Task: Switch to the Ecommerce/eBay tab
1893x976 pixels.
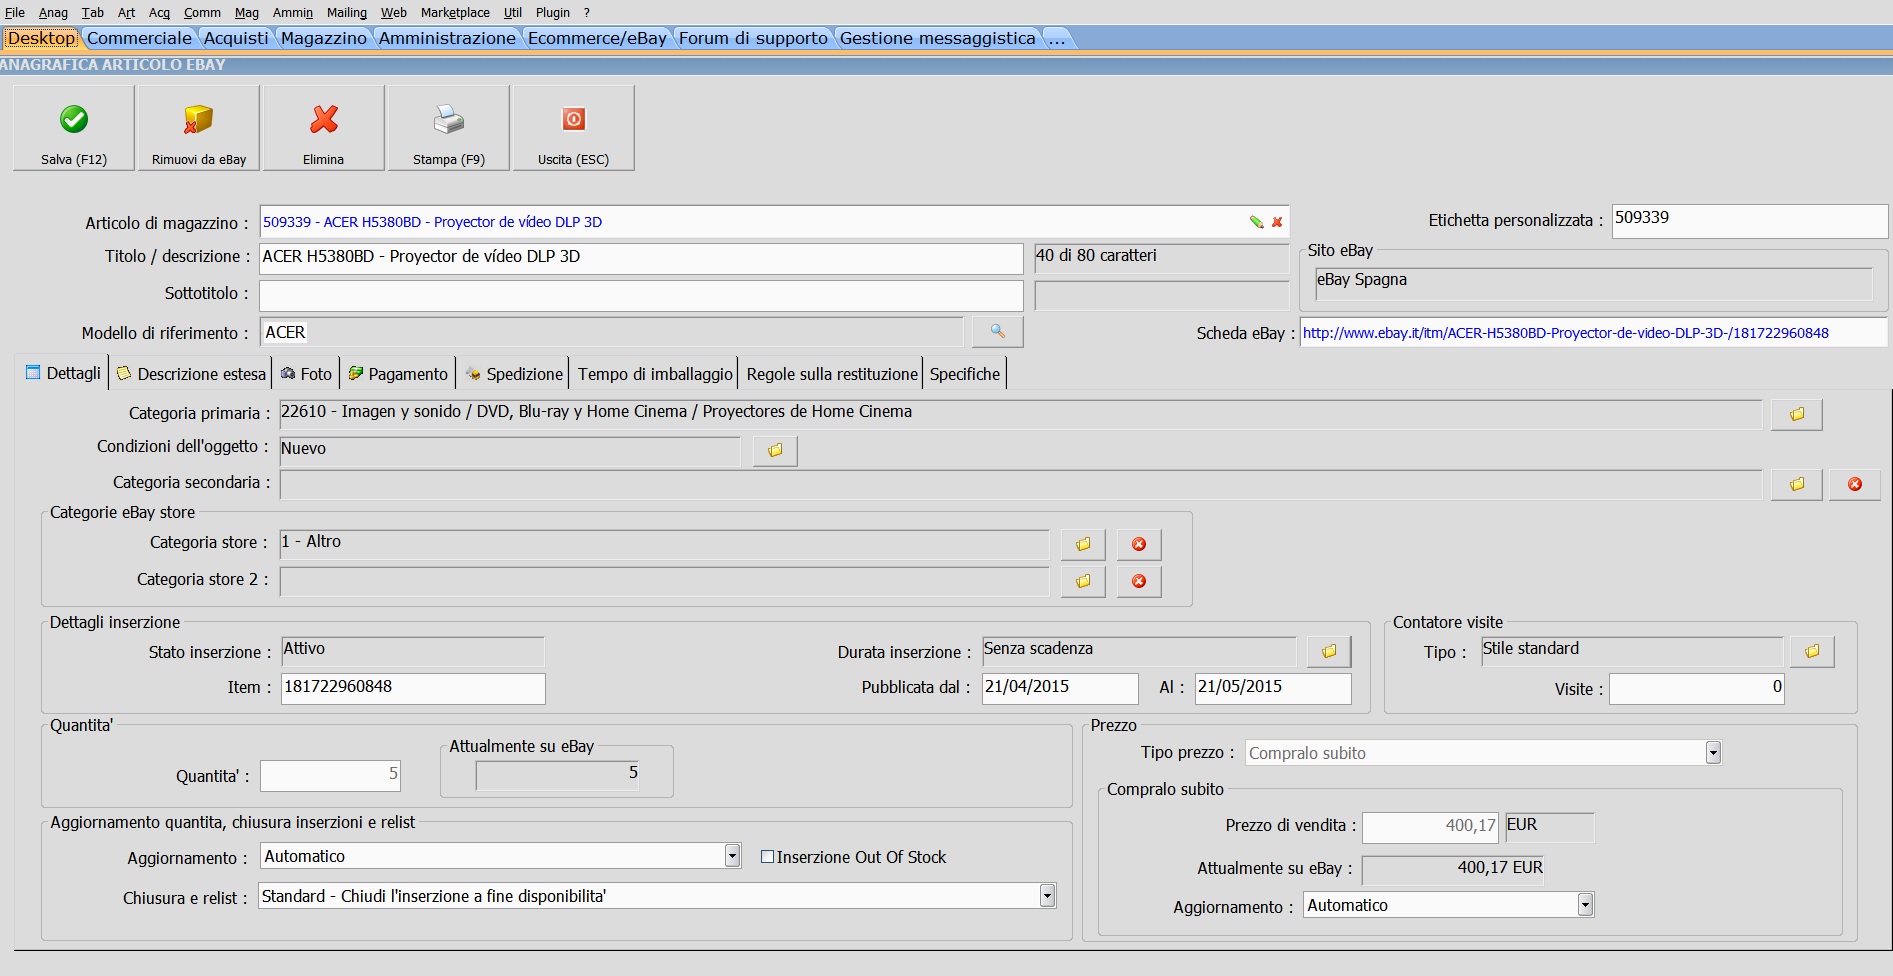Action: click(597, 38)
